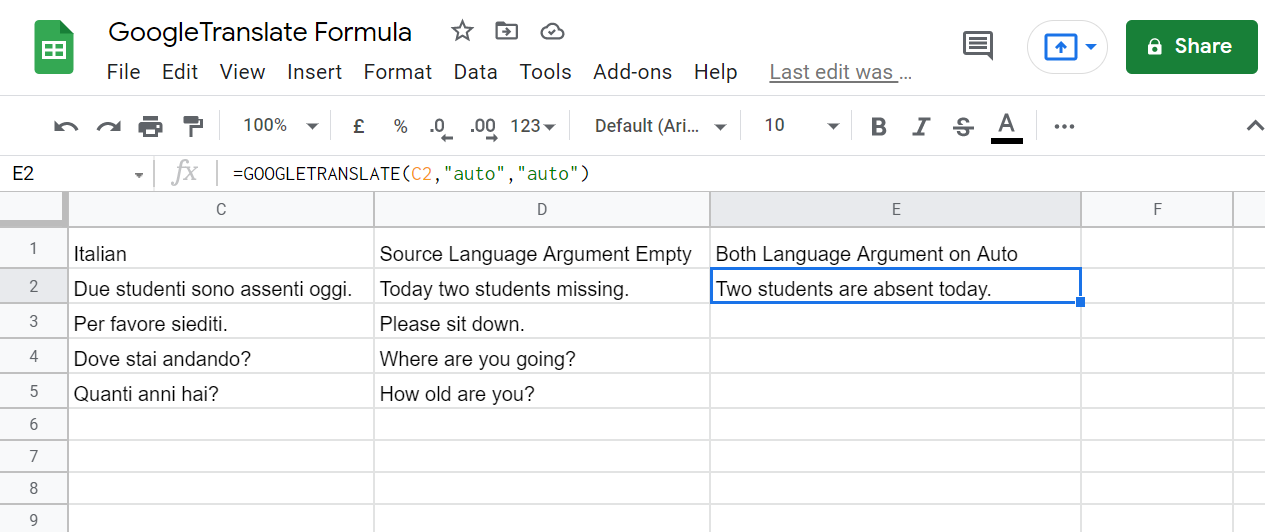
Task: Open the 100% zoom dropdown
Action: click(x=281, y=126)
